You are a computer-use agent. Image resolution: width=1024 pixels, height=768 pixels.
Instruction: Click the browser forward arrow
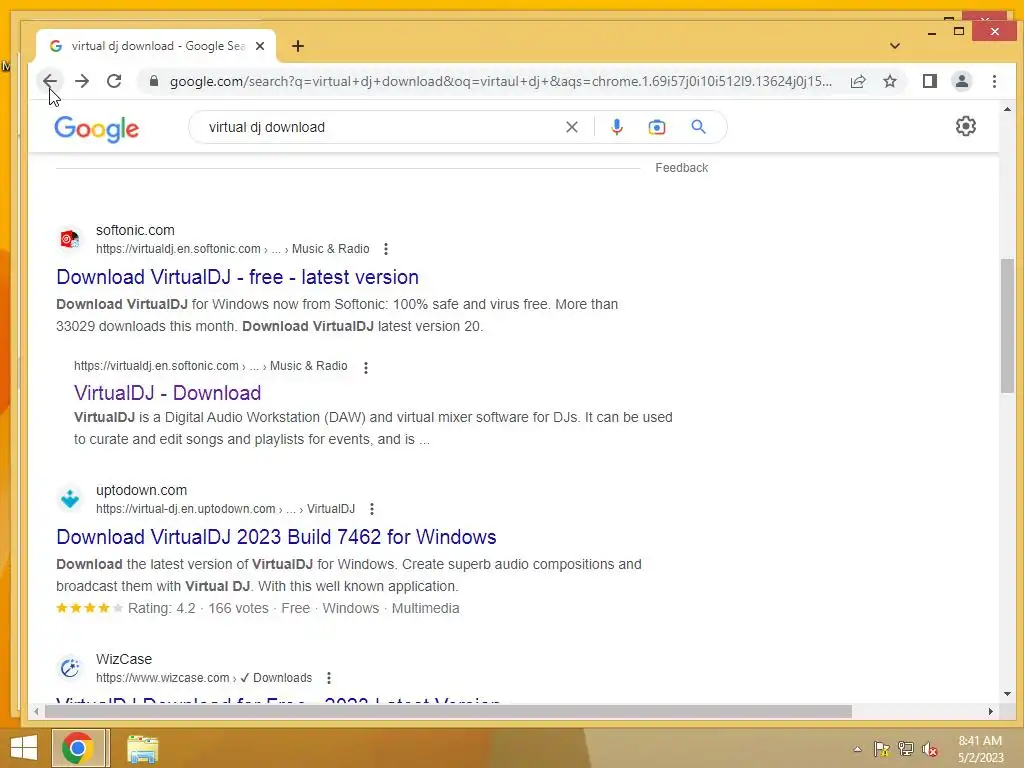pyautogui.click(x=82, y=81)
